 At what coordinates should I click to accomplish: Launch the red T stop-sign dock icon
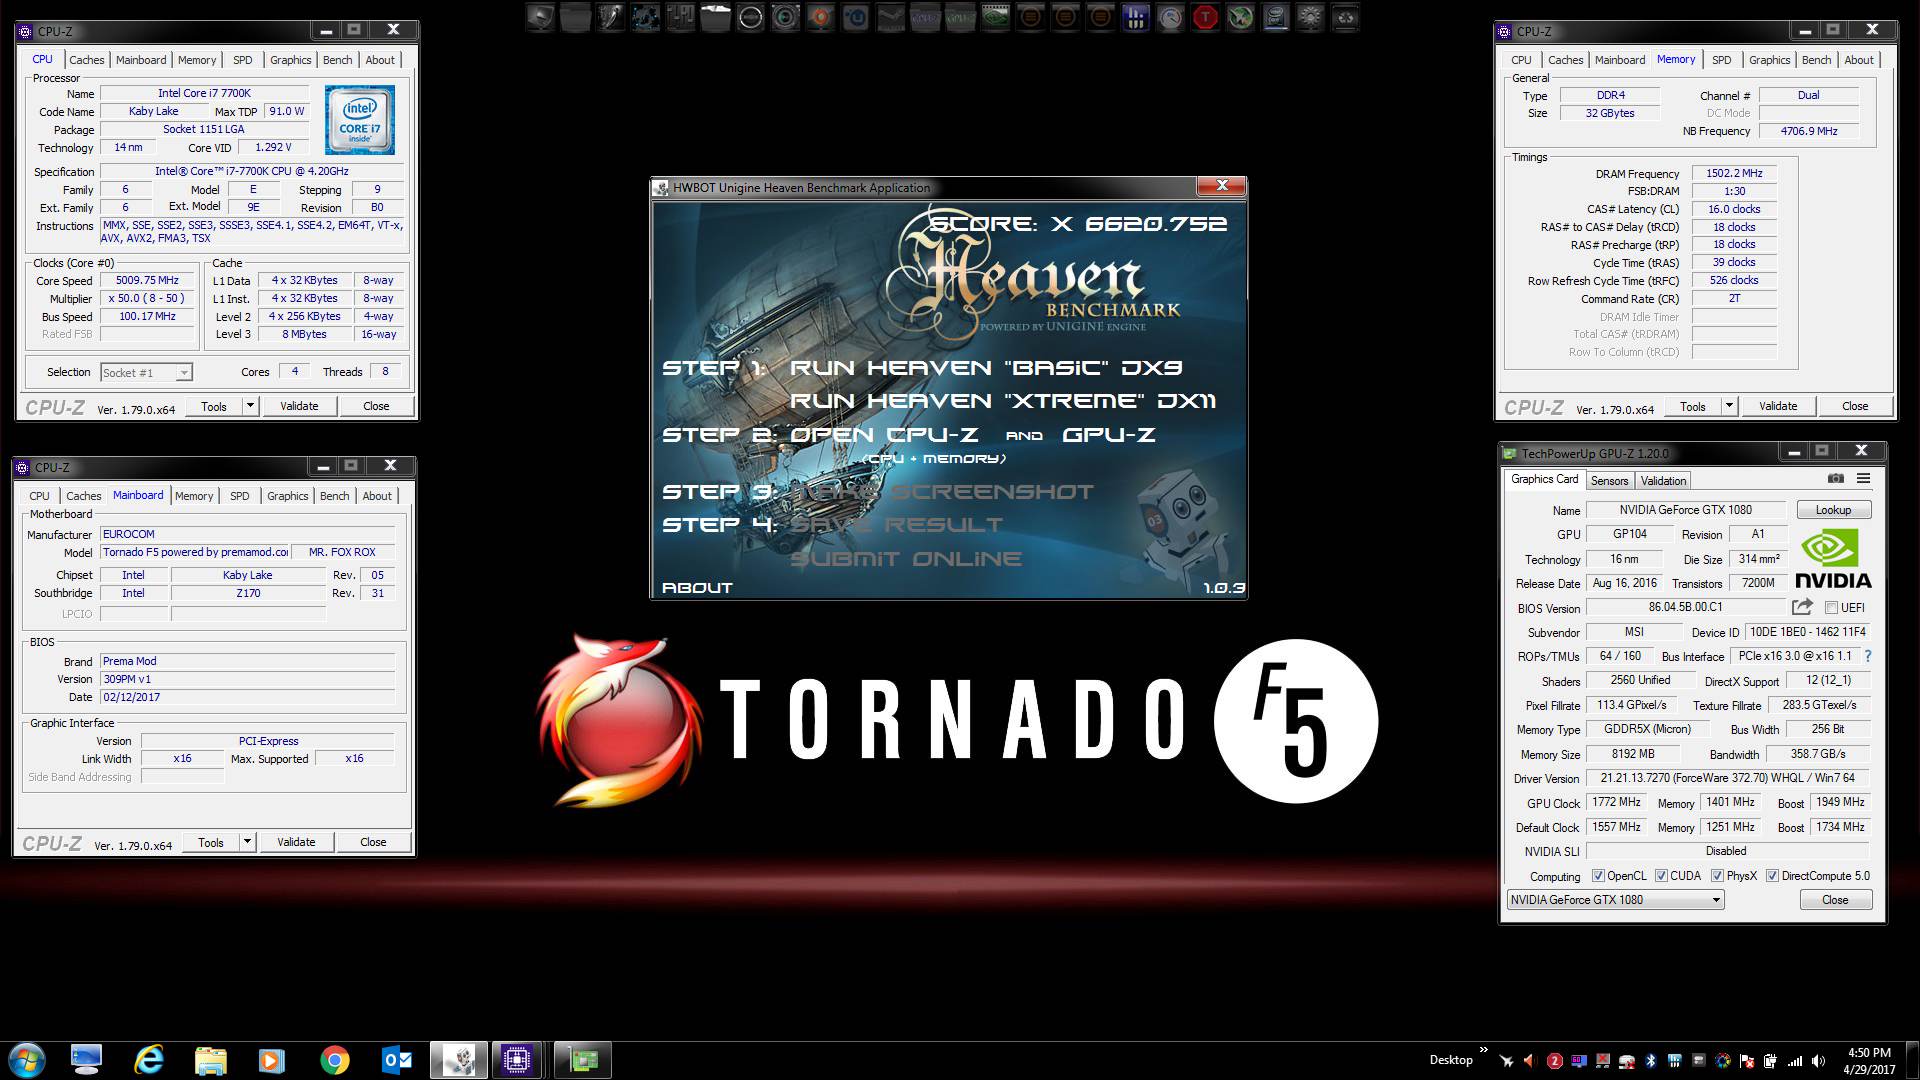[1205, 17]
